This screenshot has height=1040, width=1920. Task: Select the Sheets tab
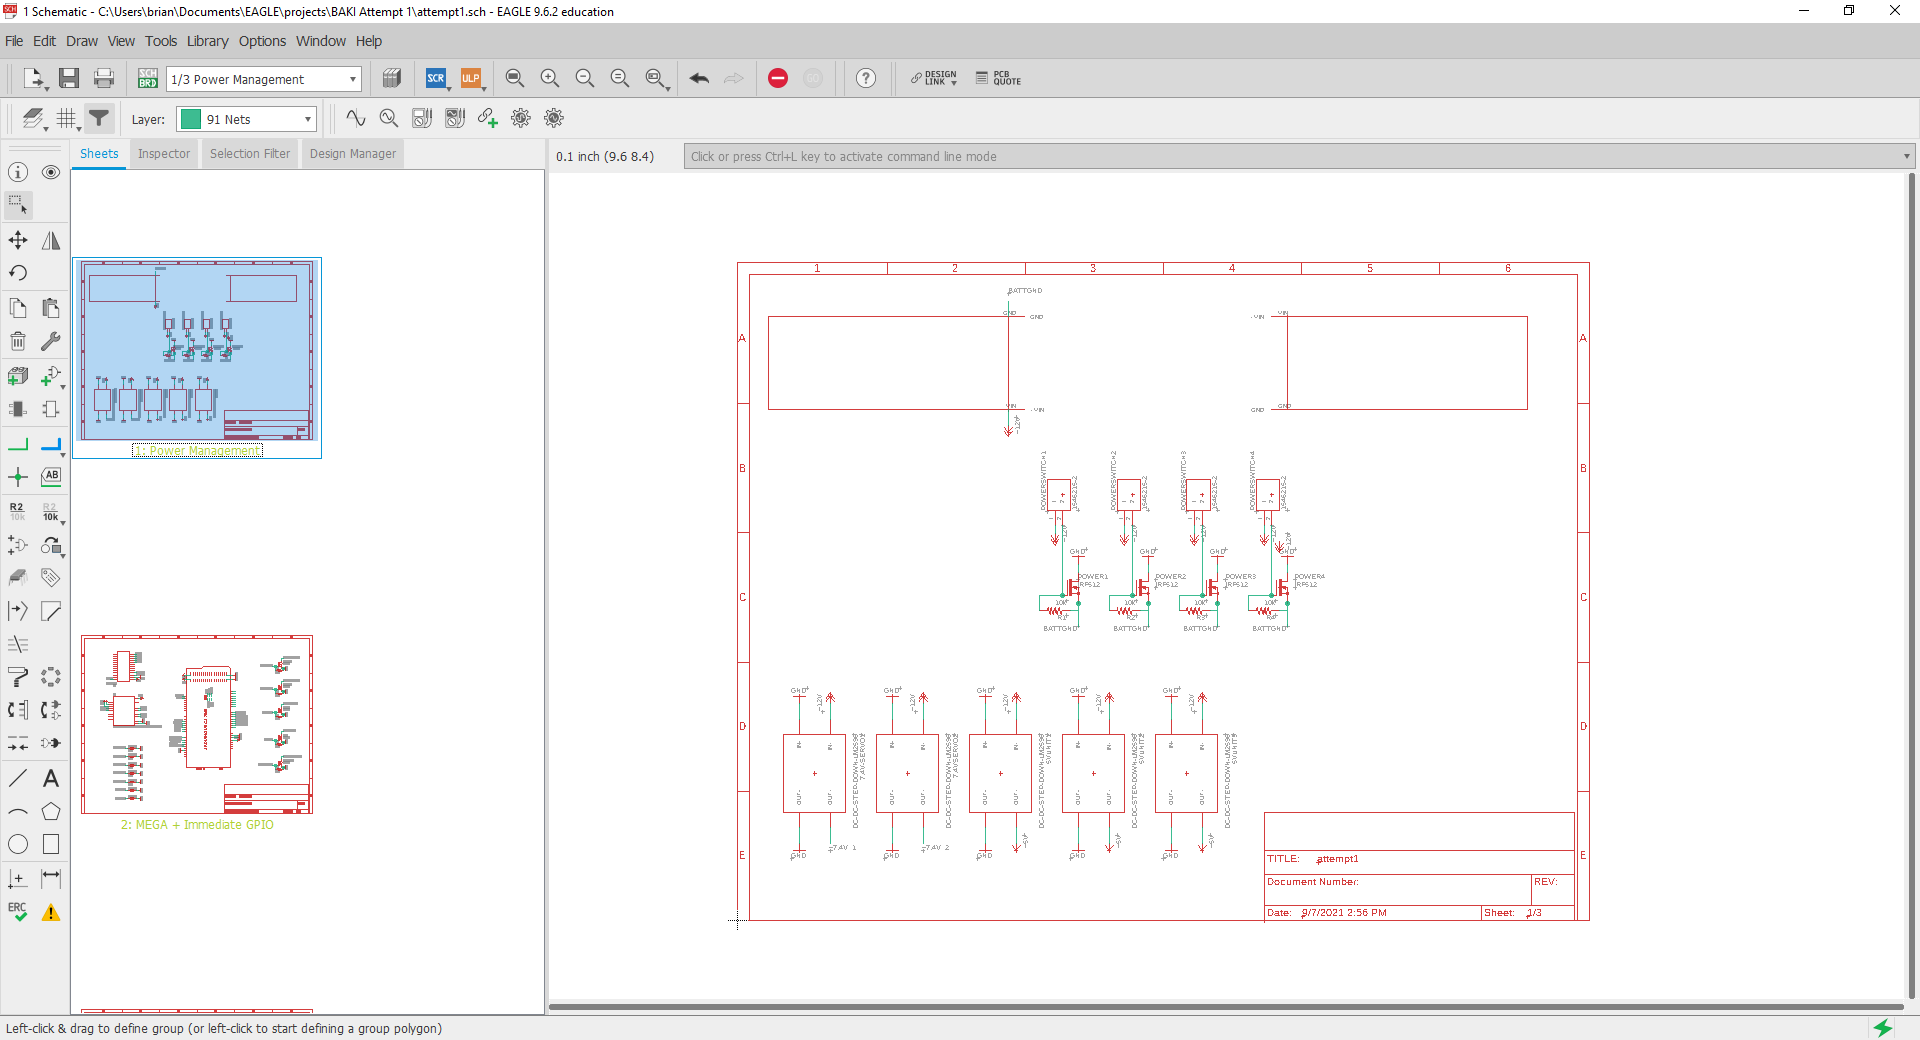pos(99,154)
